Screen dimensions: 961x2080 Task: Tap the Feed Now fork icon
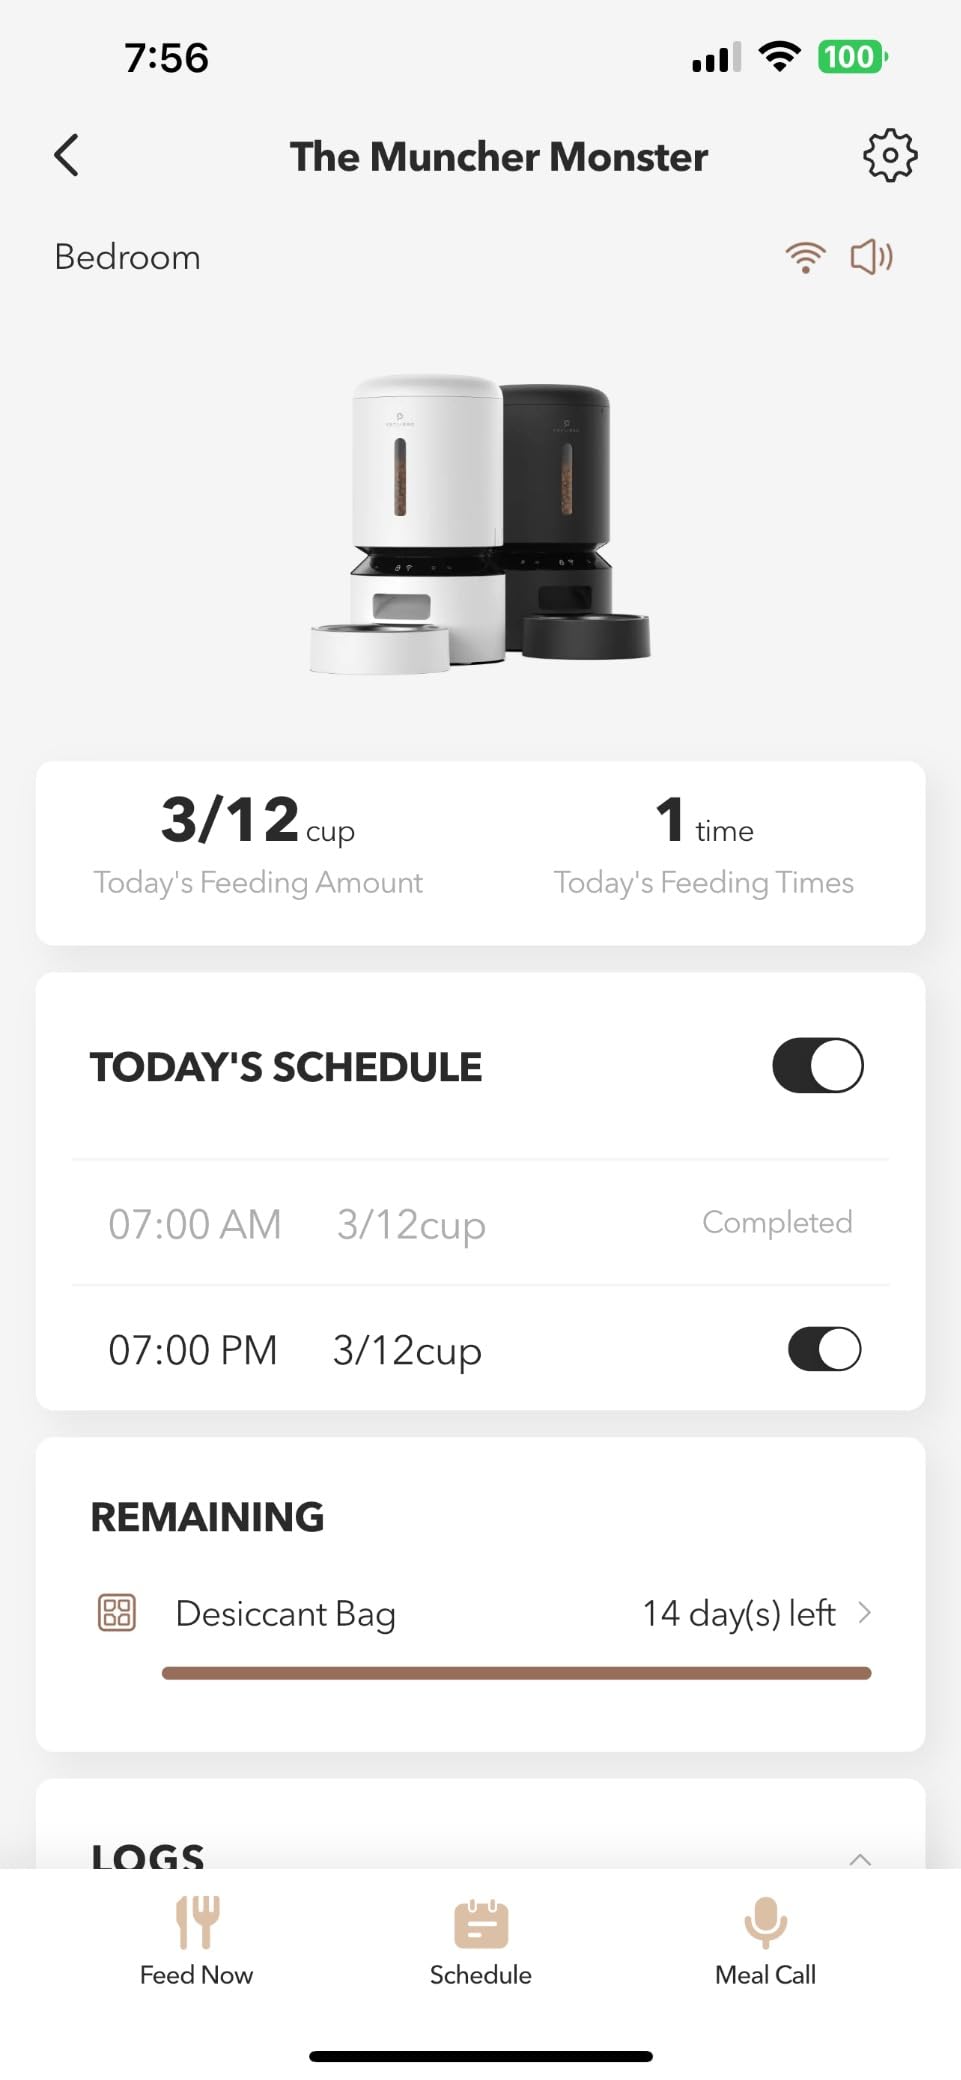[x=197, y=1922]
